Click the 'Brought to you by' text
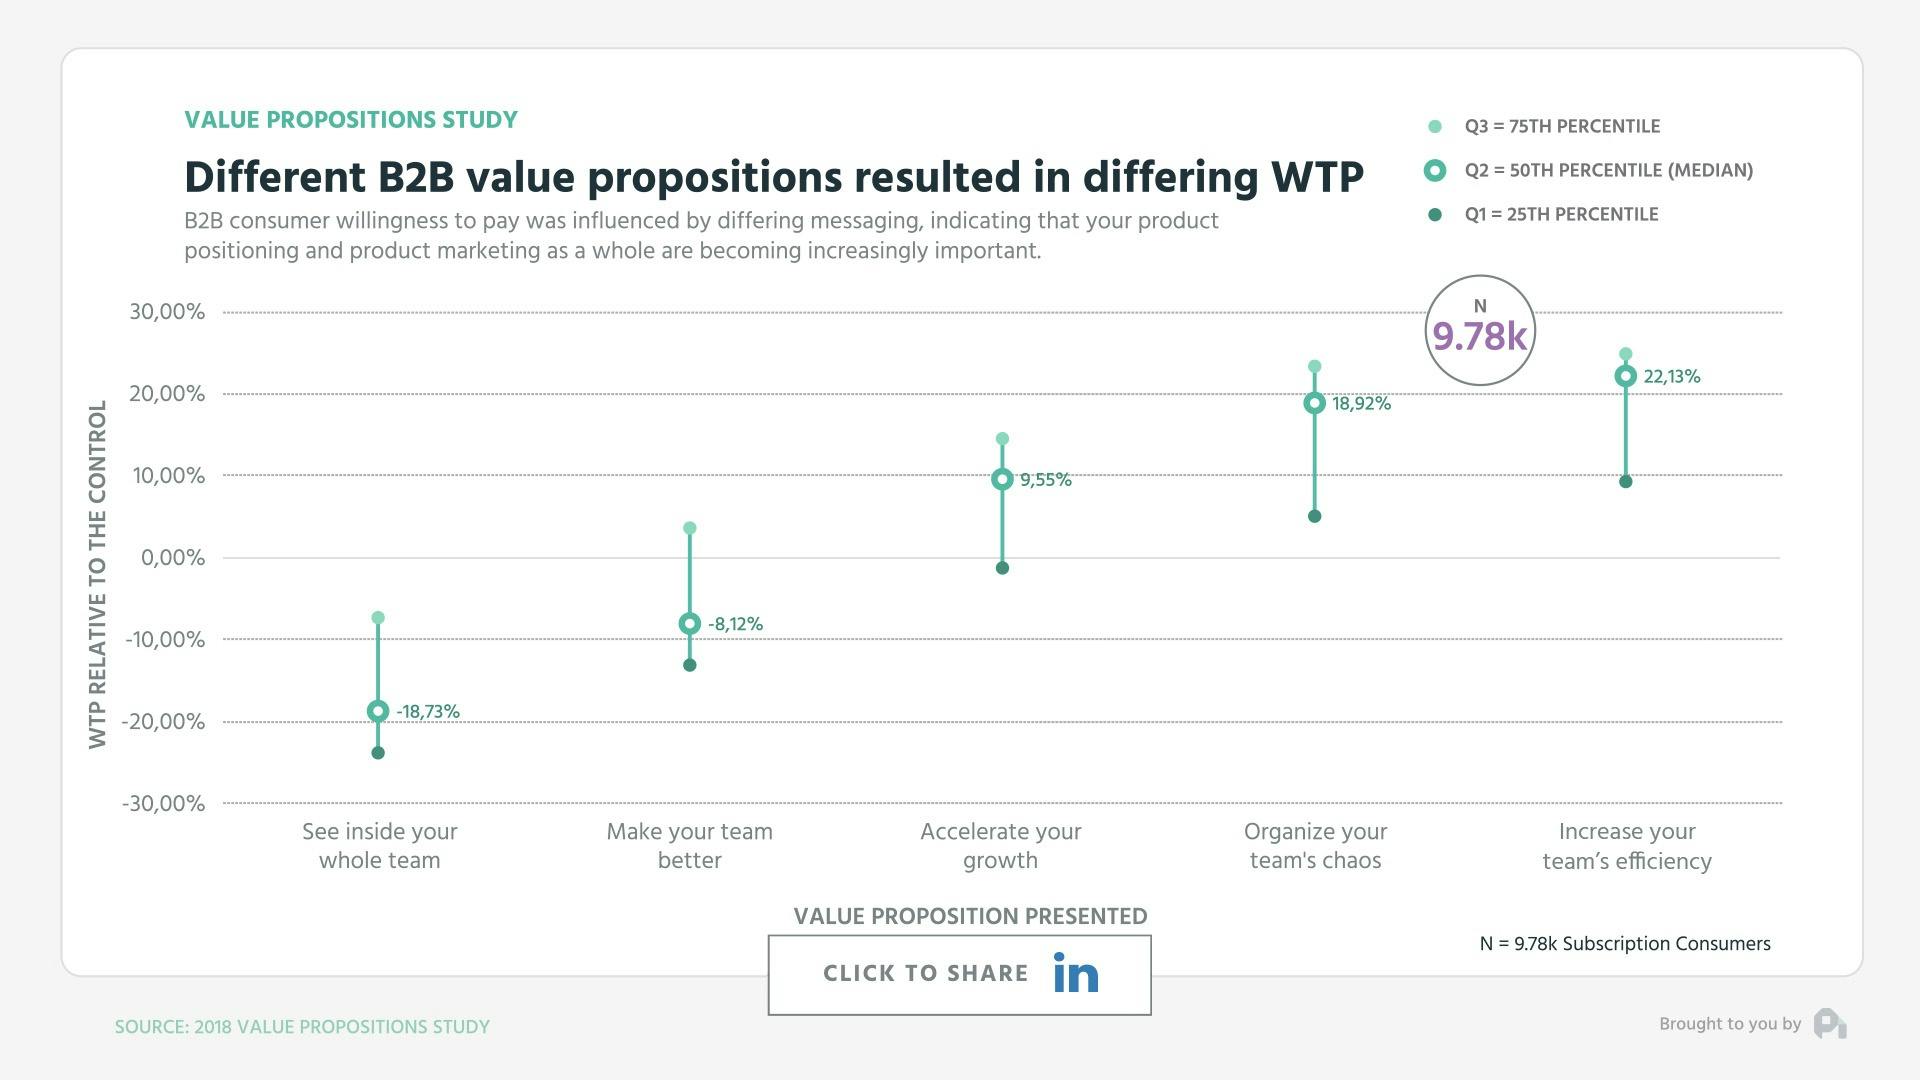 [x=1729, y=1024]
